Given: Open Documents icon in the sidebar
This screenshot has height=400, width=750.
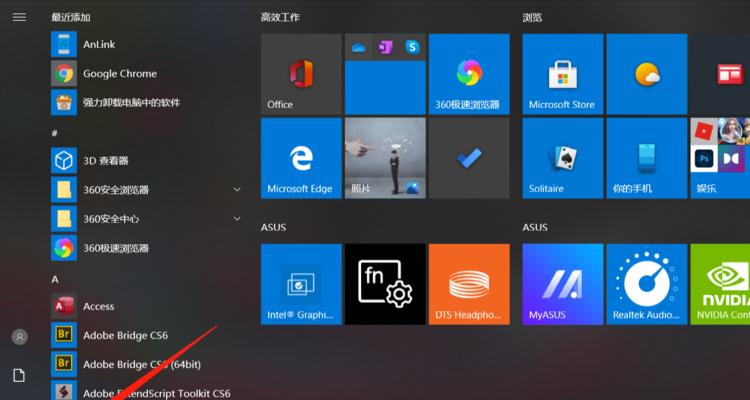Looking at the screenshot, I should [19, 376].
